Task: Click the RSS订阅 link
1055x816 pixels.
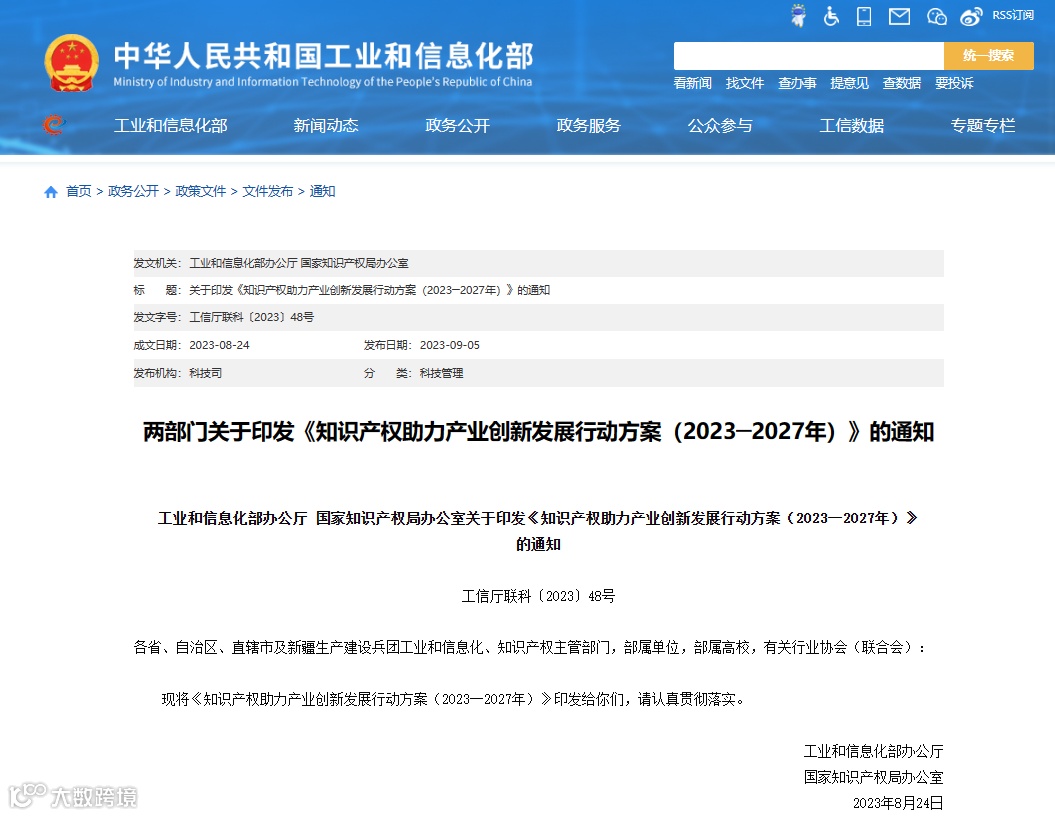Action: click(x=1013, y=15)
